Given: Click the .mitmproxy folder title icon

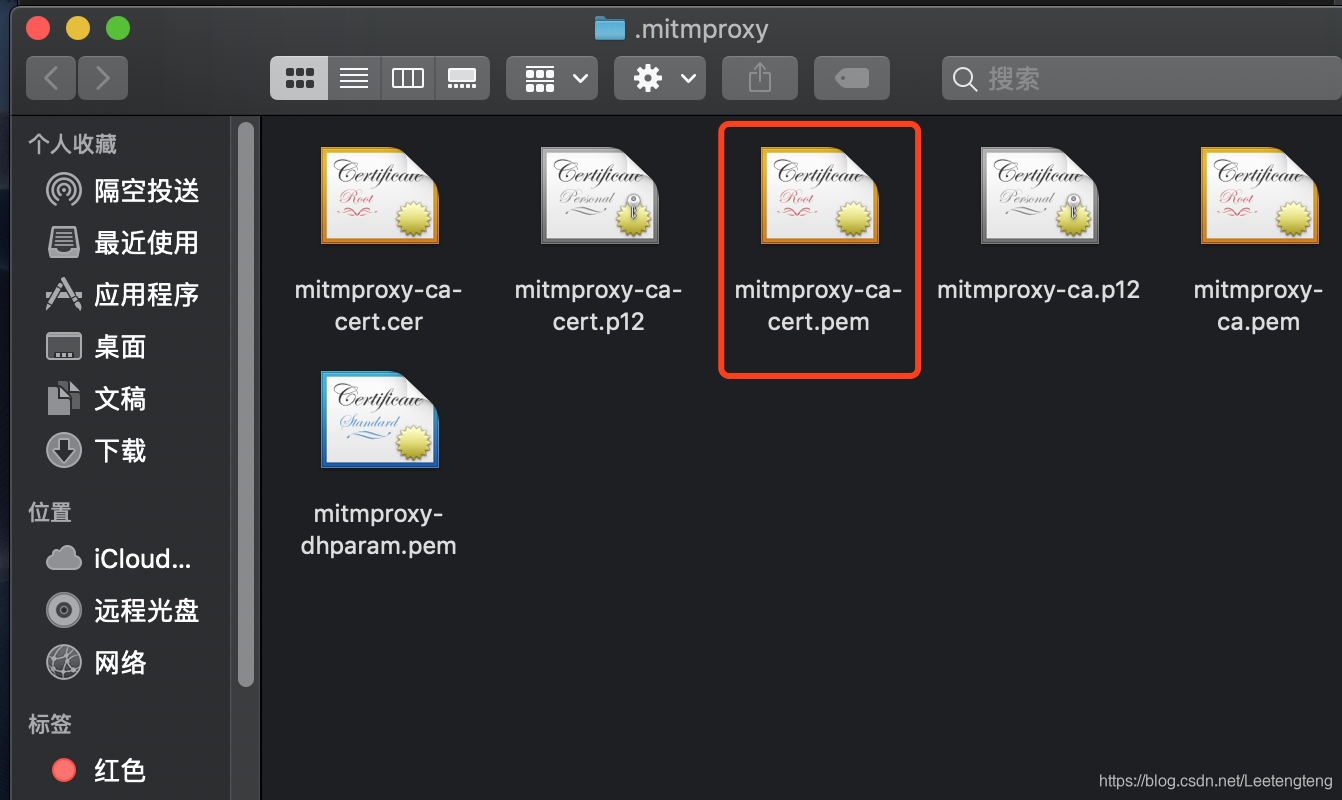Looking at the screenshot, I should pos(610,28).
